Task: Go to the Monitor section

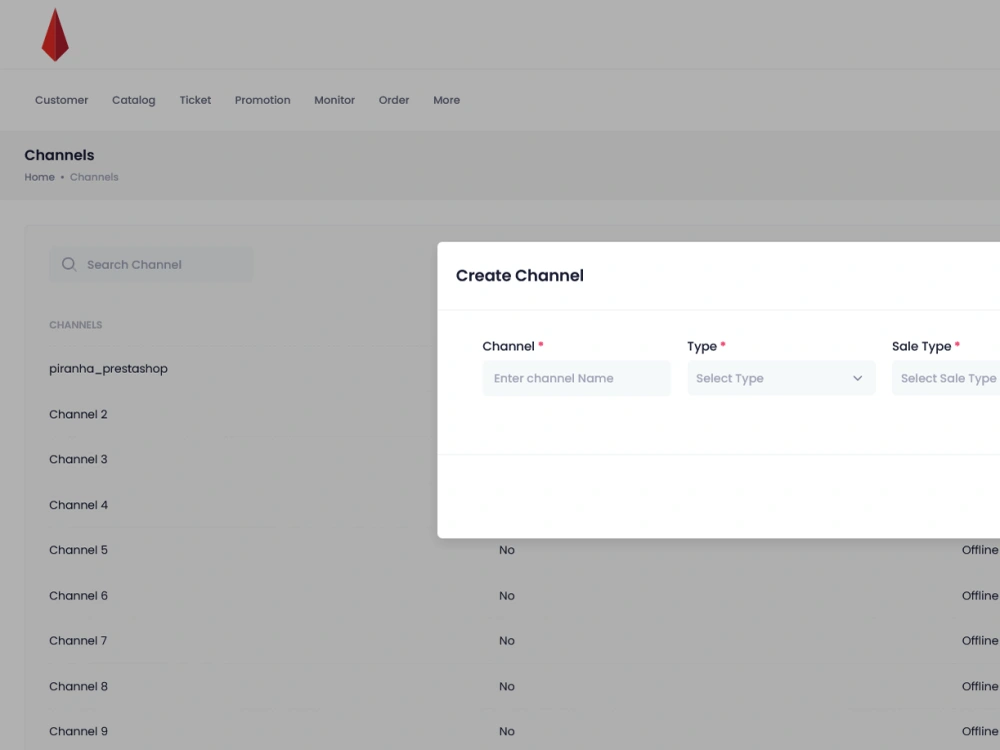Action: (334, 100)
